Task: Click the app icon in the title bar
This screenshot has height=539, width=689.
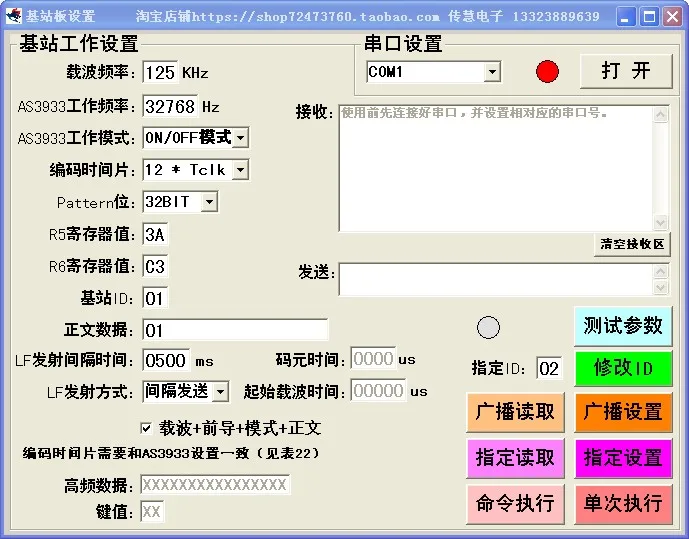Action: tap(14, 16)
